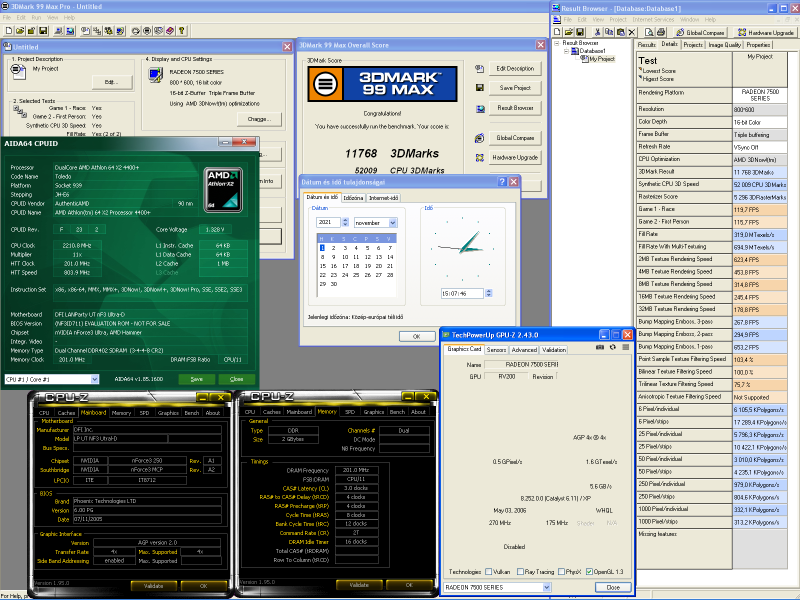The height and width of the screenshot is (600, 800).
Task: Click Cut scissors icon in Result Browser toolbar
Action: point(597,32)
